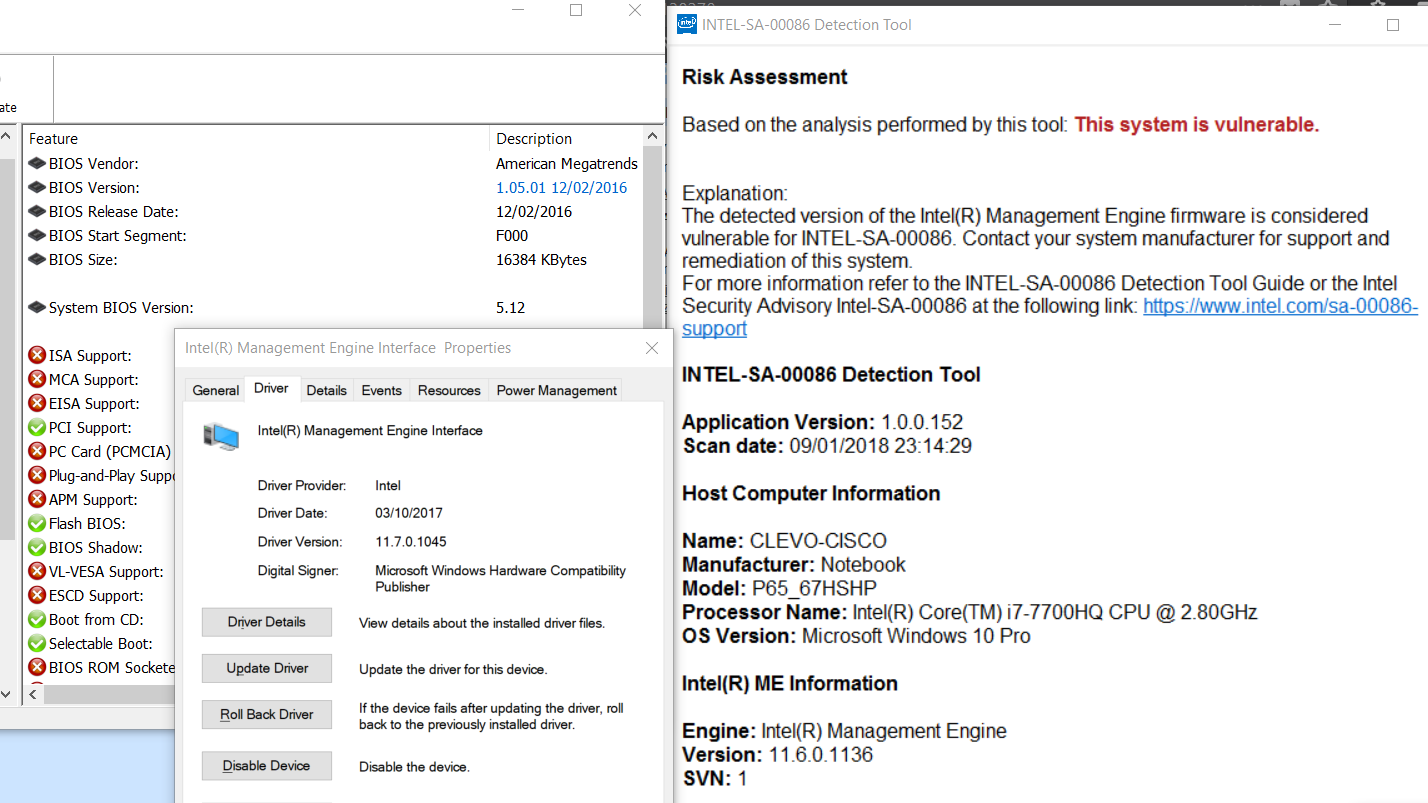Click the Risk Assessment heading
Screen dimensions: 1428x803
765,77
